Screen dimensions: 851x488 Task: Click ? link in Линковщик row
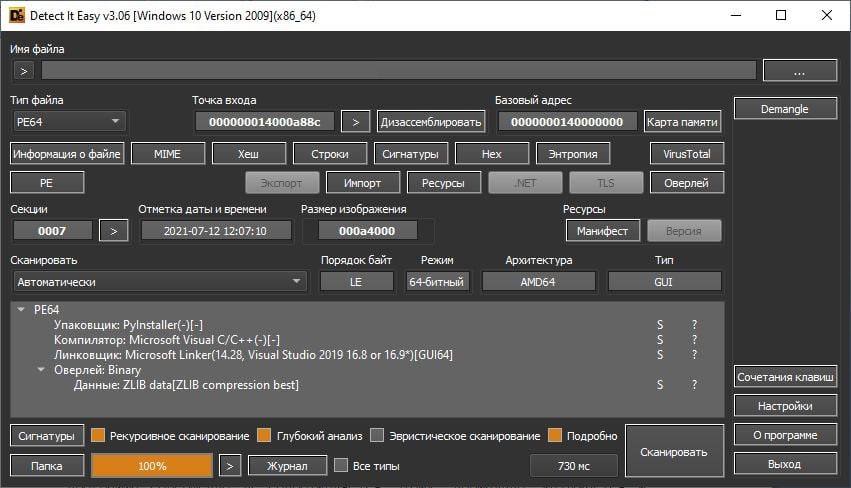click(694, 354)
